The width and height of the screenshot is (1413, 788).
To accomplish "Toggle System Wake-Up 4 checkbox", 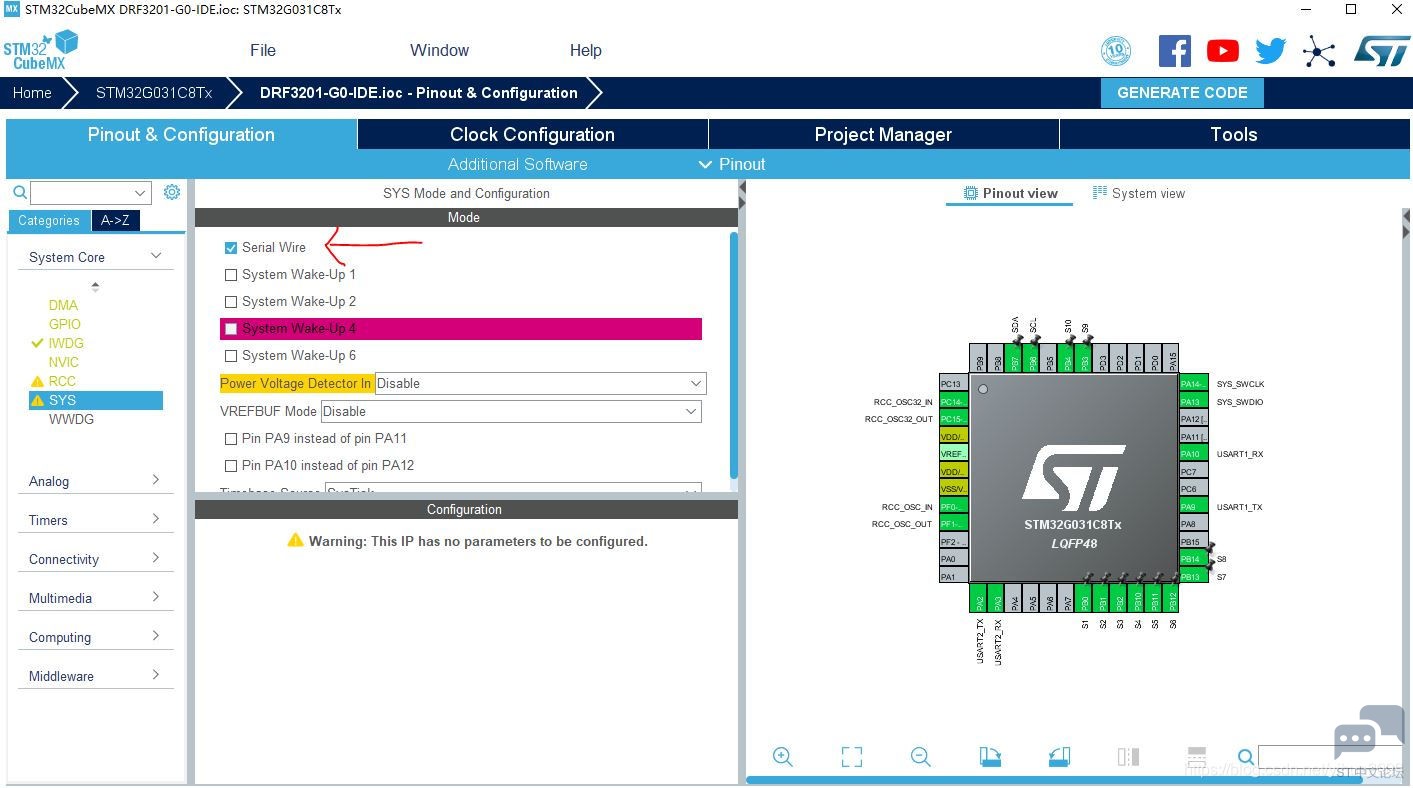I will point(231,329).
